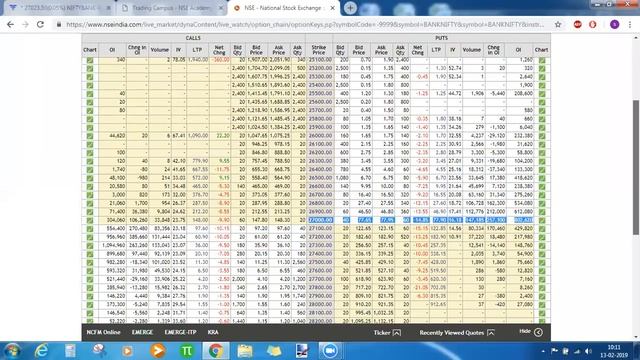Open calls chart icon for strike 27300.00

point(90,246)
